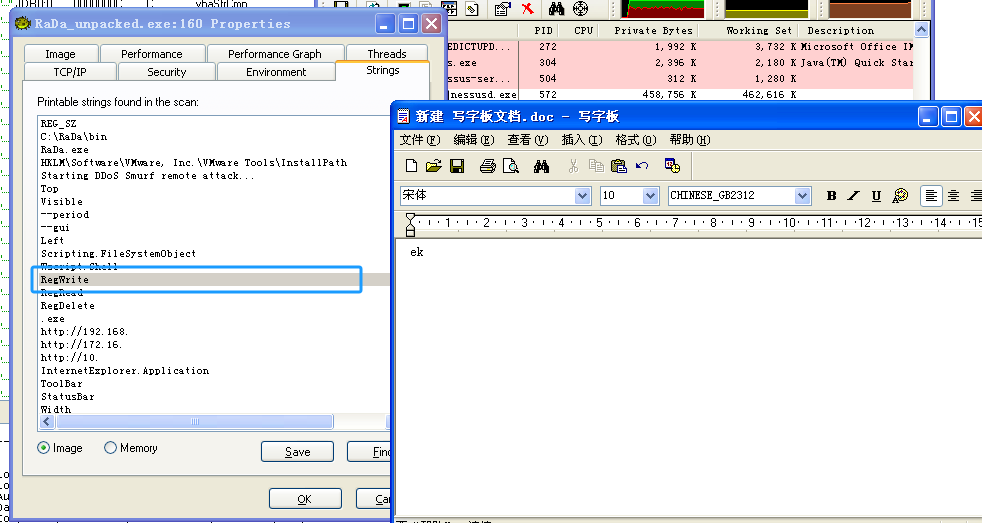The width and height of the screenshot is (982, 523).
Task: Open the font size 10 dropdown
Action: pos(651,195)
